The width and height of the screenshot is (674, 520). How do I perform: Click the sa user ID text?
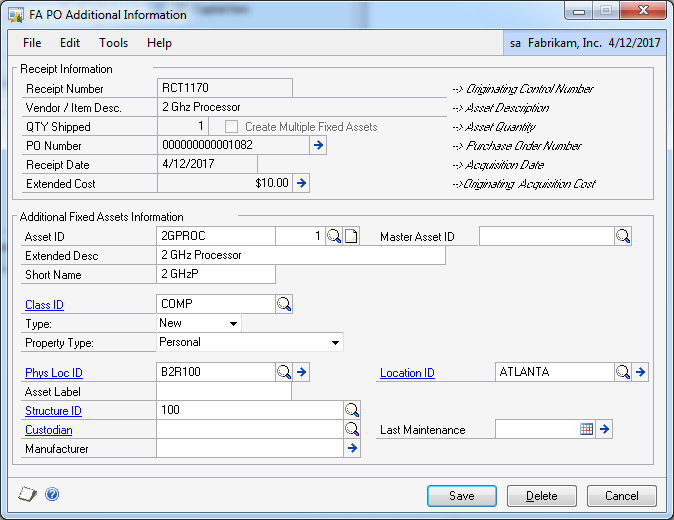click(x=515, y=43)
